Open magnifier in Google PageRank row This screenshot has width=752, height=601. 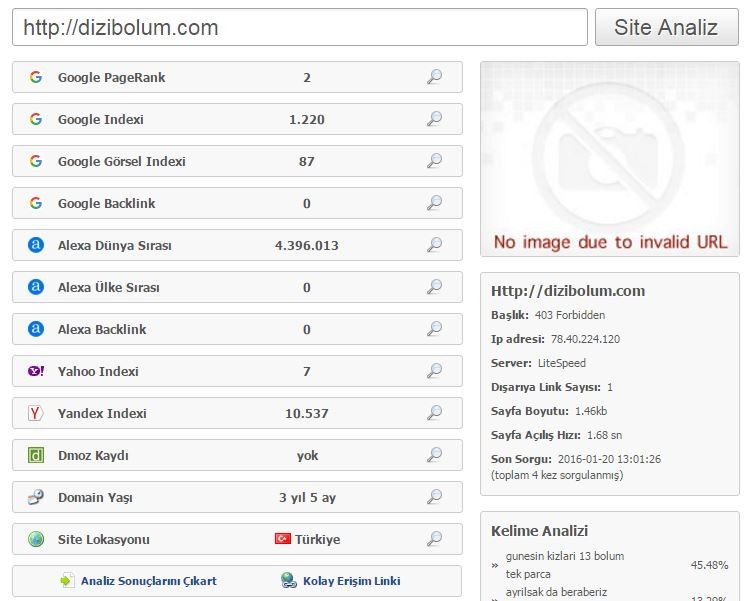[x=435, y=77]
